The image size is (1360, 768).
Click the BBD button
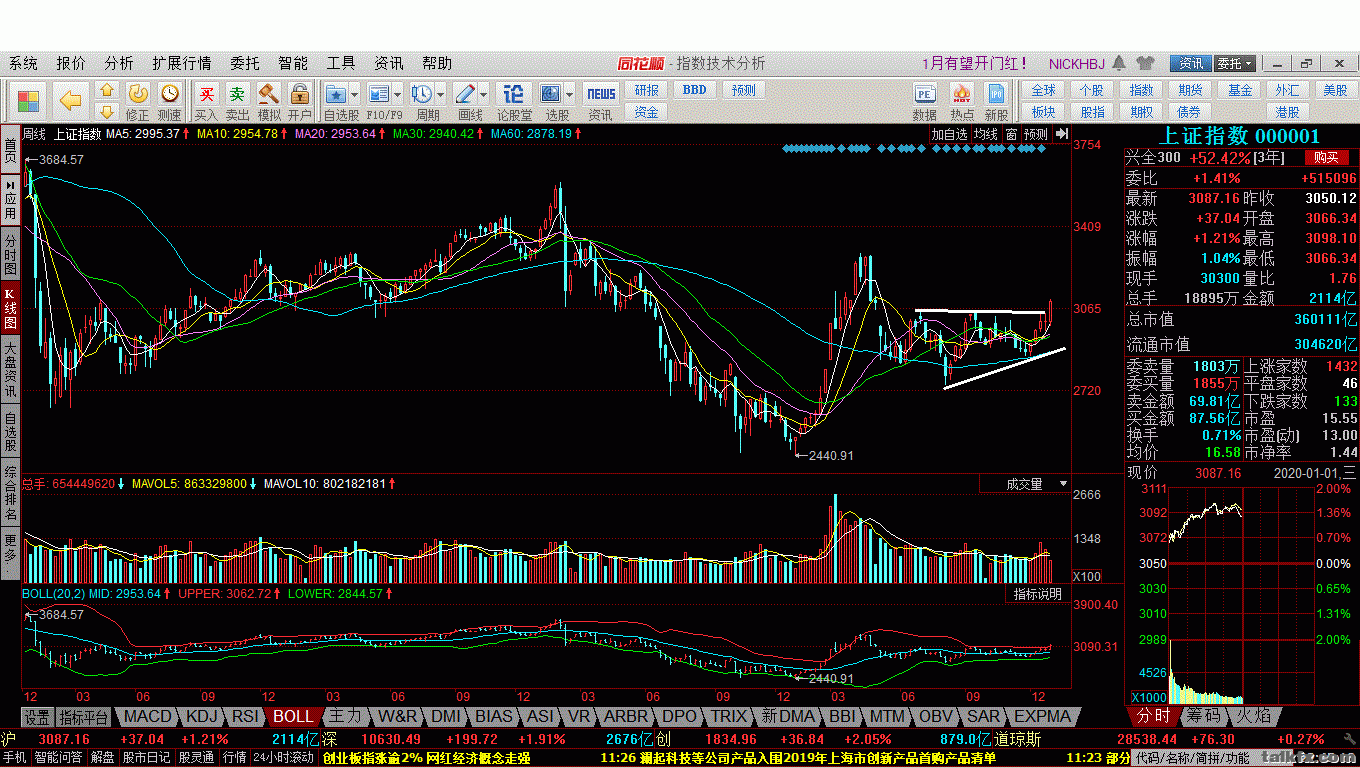(694, 90)
